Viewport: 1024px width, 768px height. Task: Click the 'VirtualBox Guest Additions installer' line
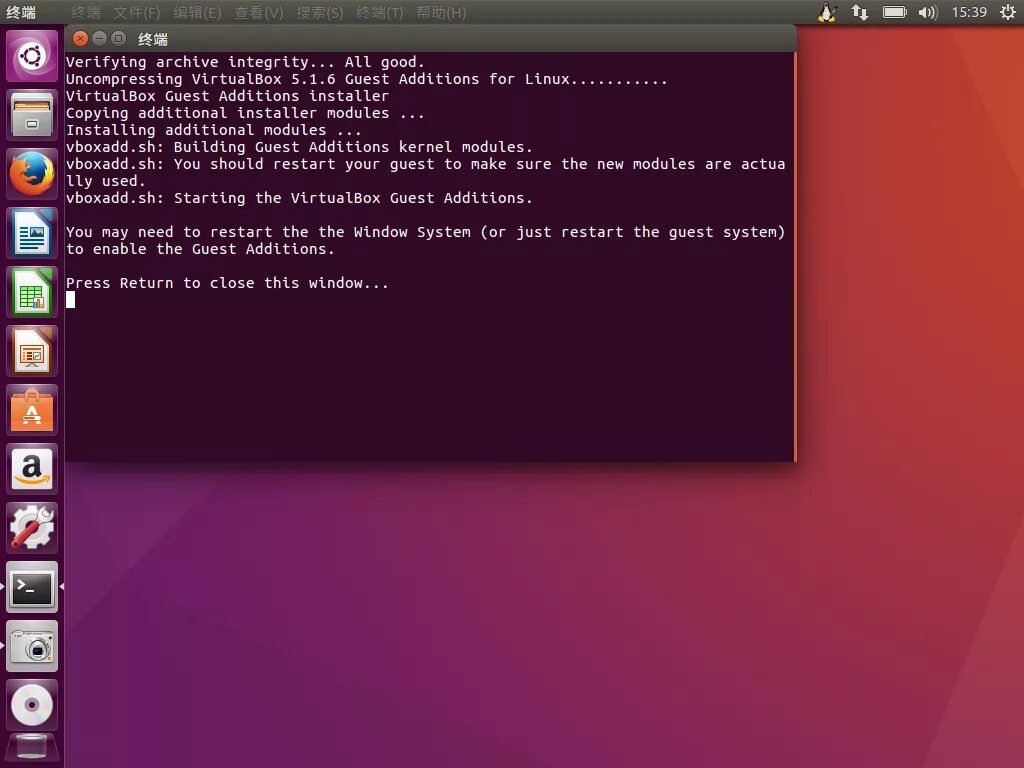[x=227, y=96]
